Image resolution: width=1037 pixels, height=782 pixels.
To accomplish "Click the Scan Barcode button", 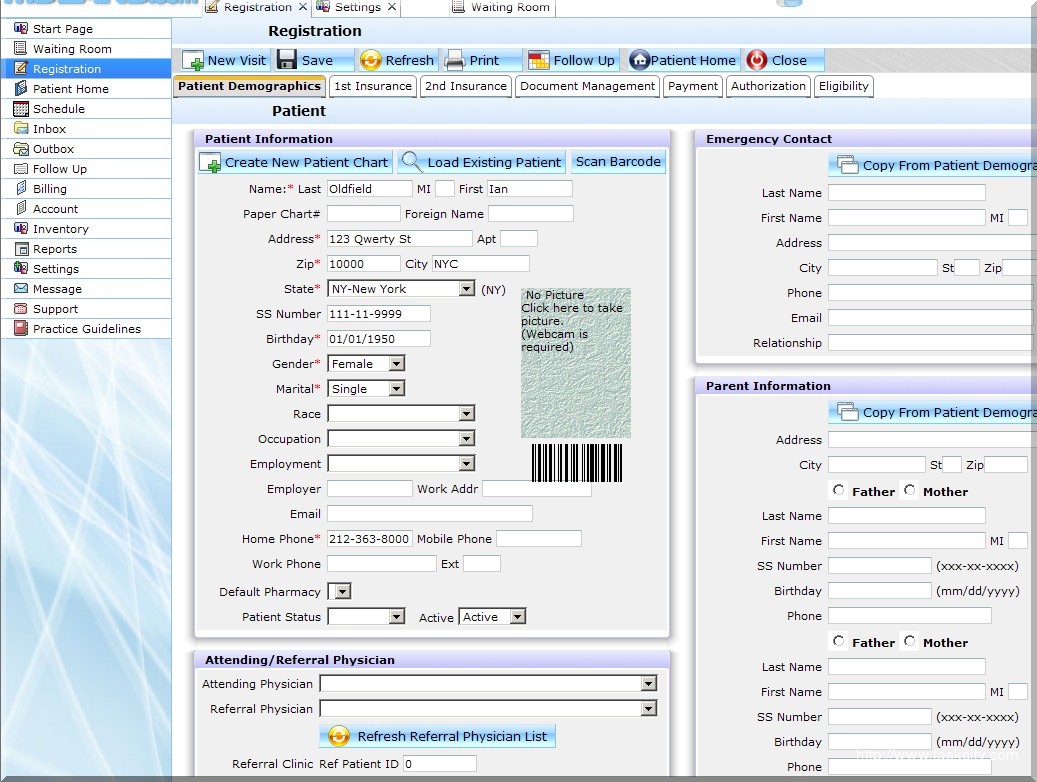I will point(618,162).
